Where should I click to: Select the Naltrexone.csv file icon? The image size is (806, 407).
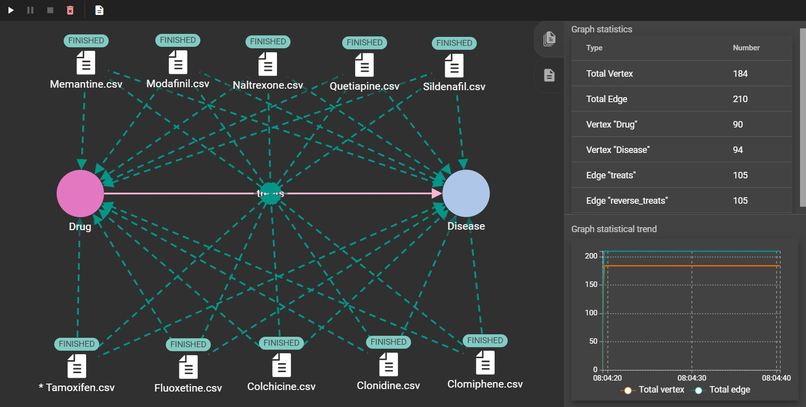click(x=268, y=65)
